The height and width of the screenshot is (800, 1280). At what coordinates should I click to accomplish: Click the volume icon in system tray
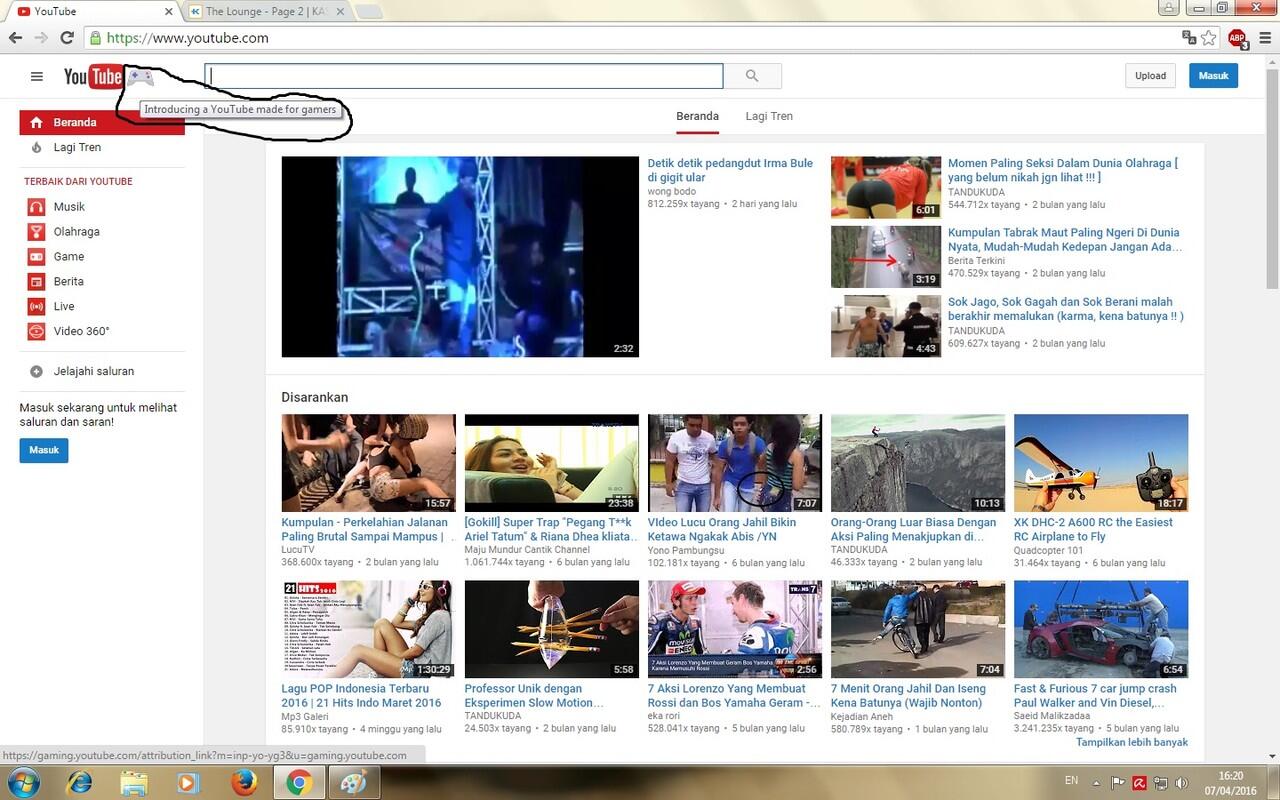point(1182,782)
